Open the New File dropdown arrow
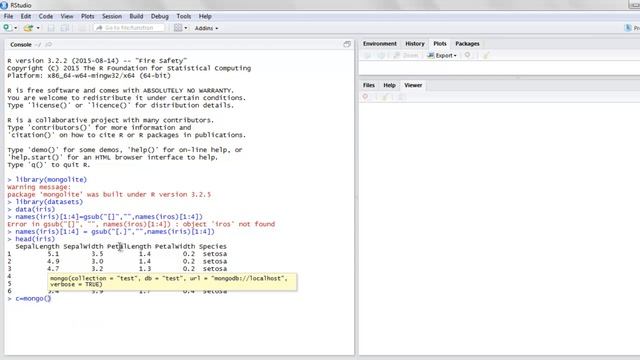The width and height of the screenshot is (640, 360). click(x=16, y=28)
